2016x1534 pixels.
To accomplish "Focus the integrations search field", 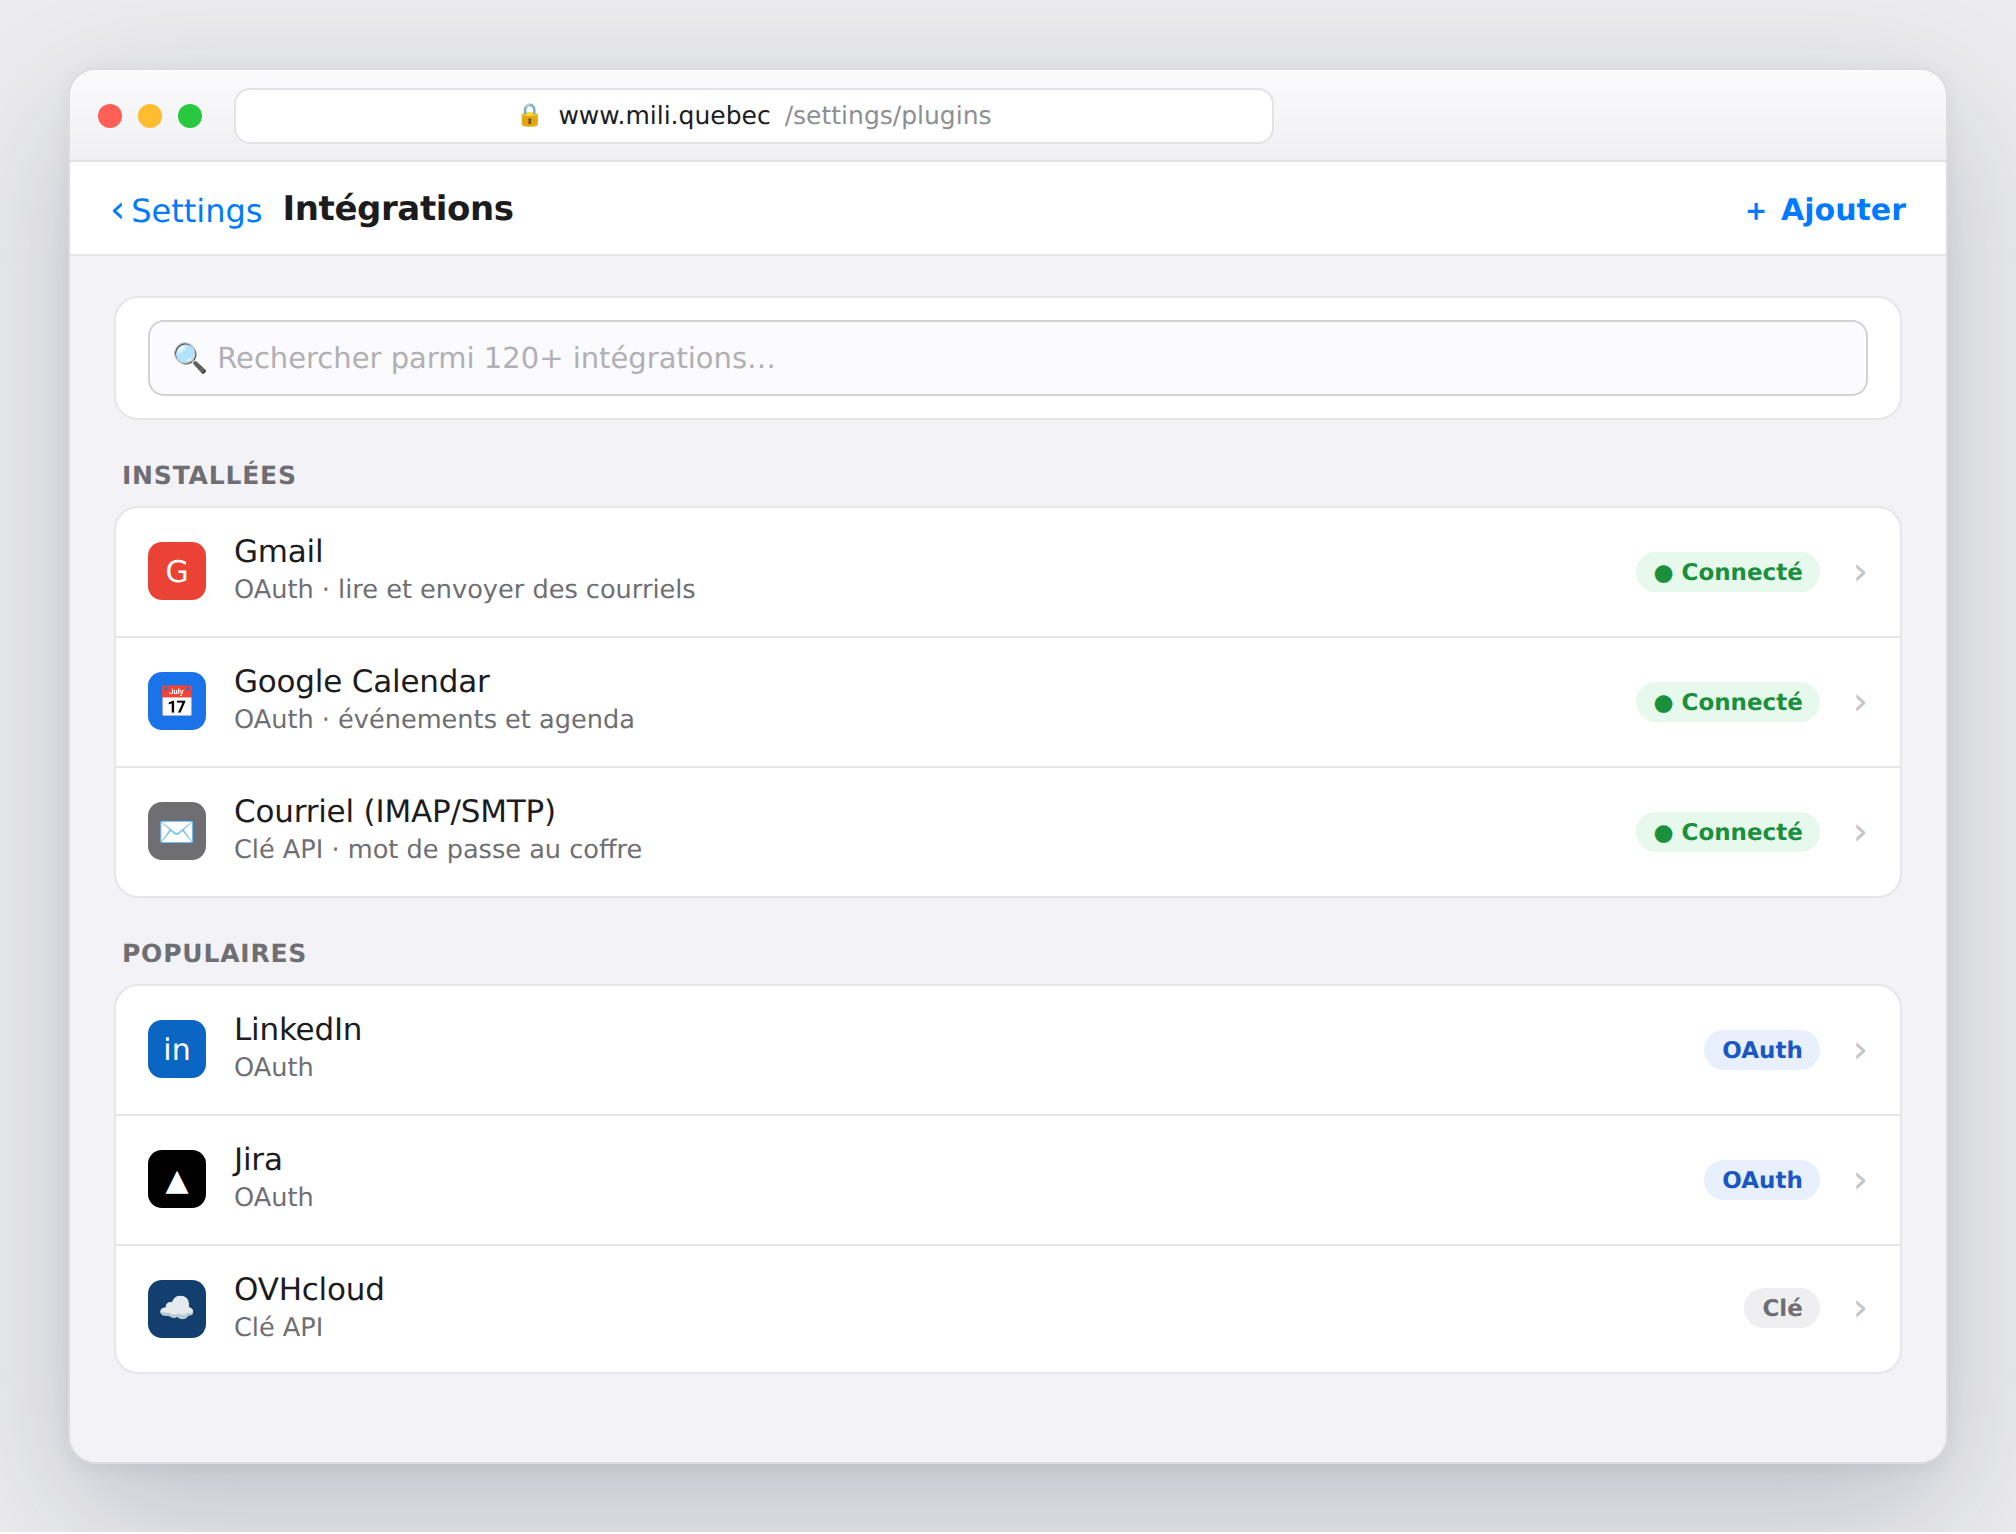I will pos(1008,358).
